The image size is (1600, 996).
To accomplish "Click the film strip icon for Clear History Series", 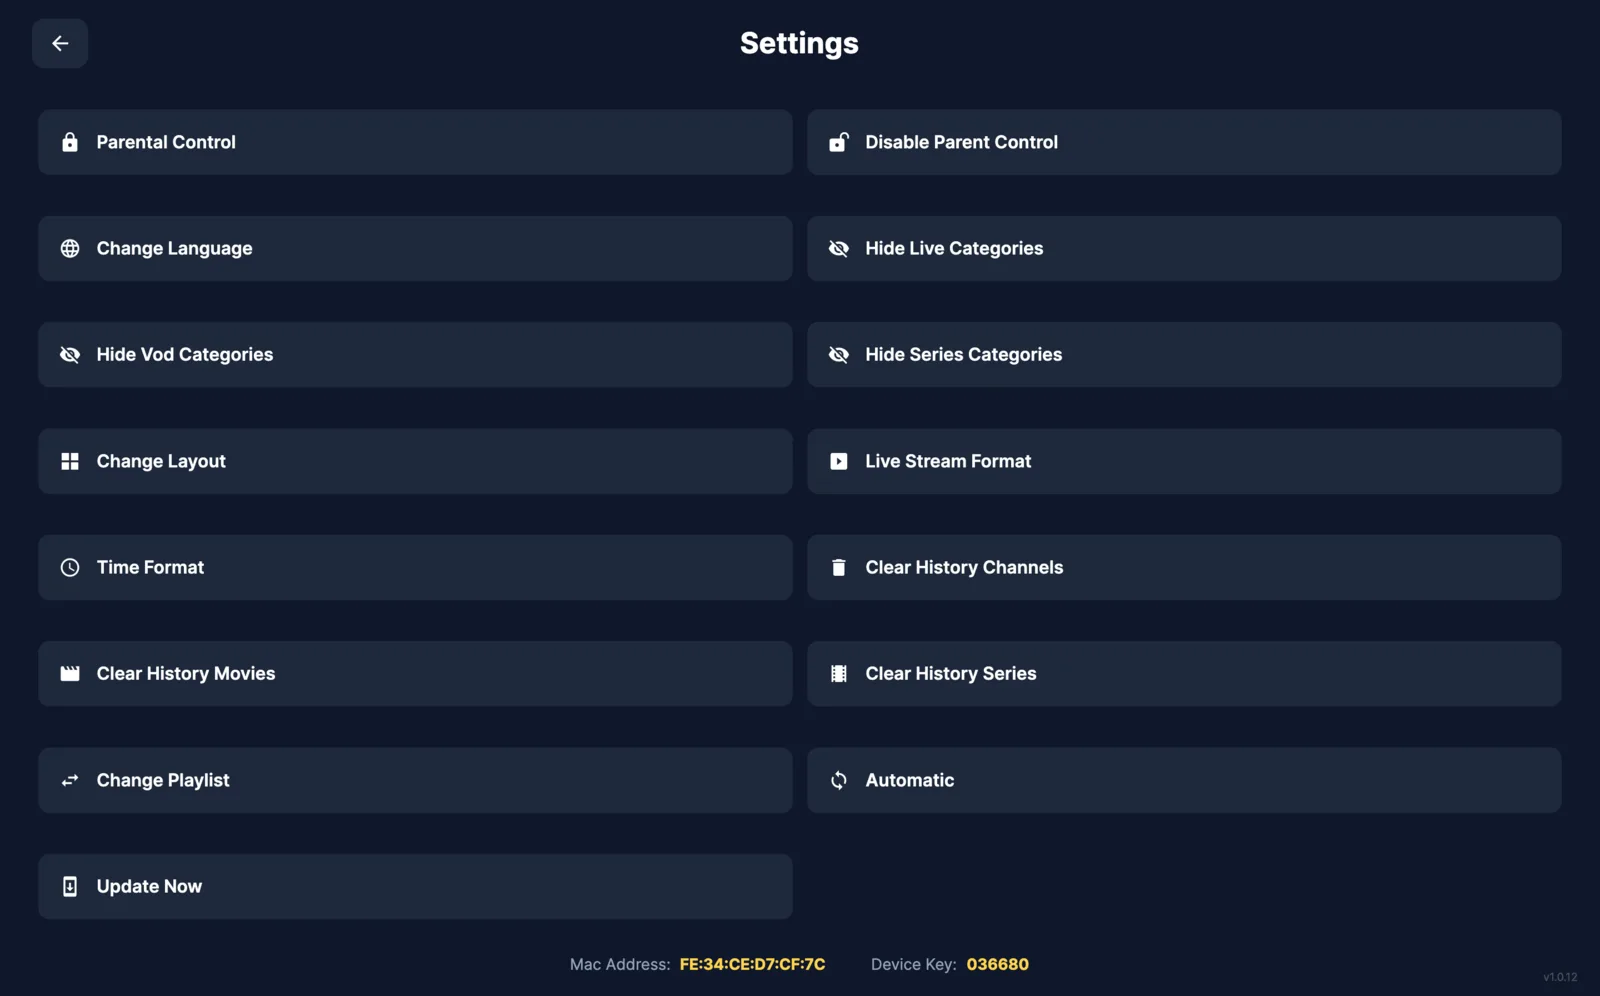I will pos(839,674).
